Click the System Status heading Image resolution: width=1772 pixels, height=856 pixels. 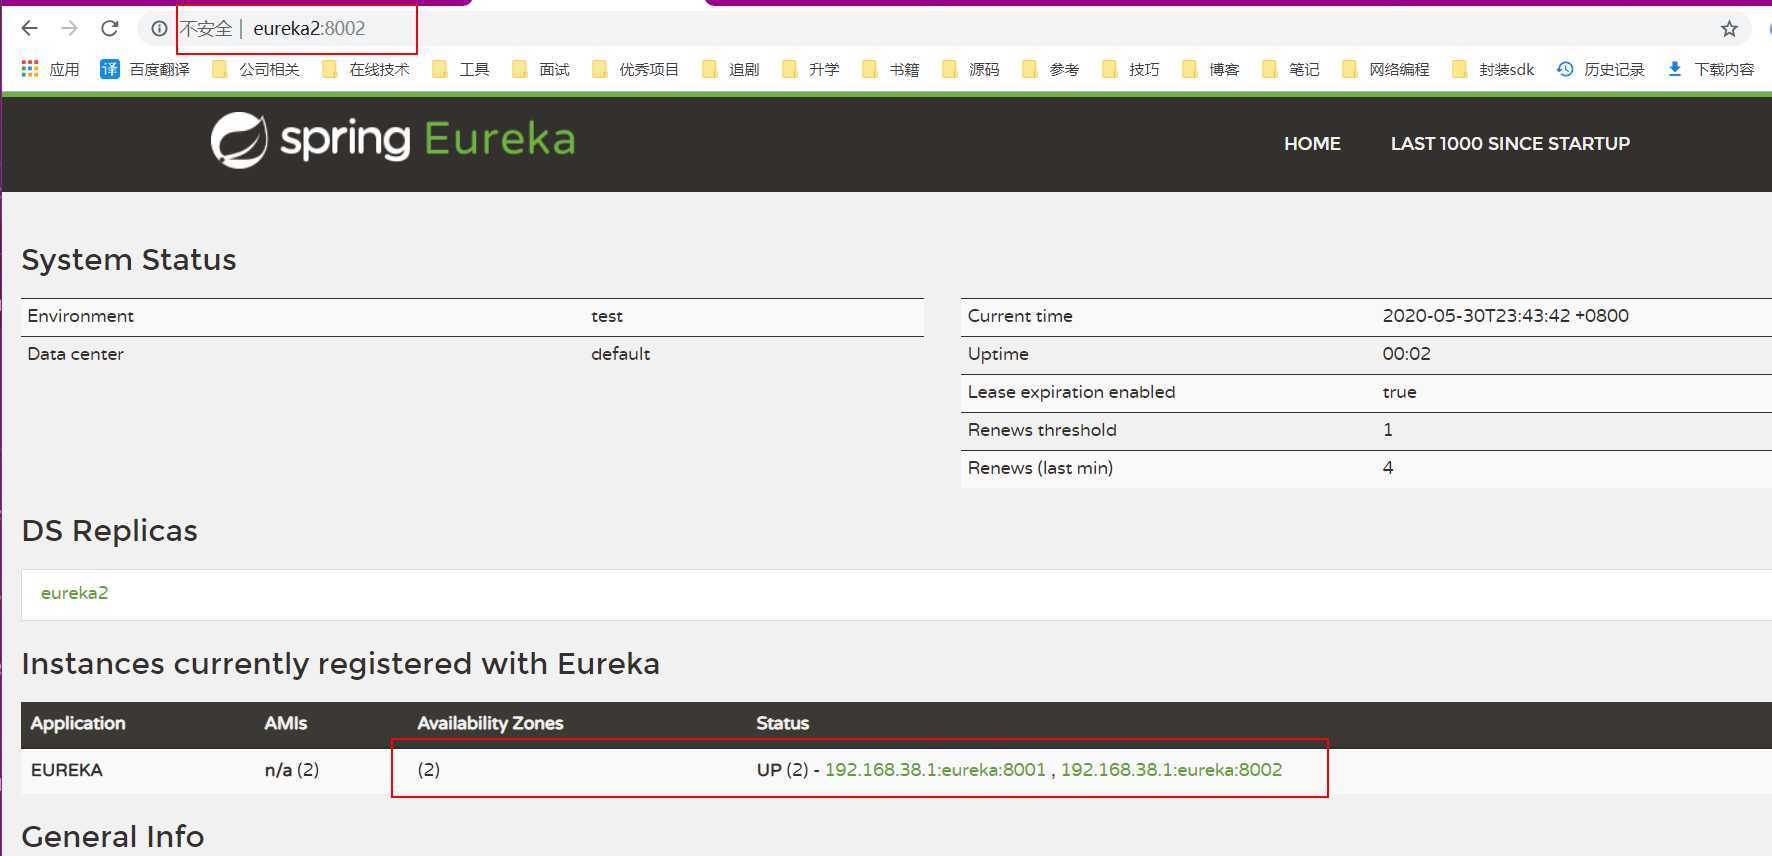(x=129, y=260)
